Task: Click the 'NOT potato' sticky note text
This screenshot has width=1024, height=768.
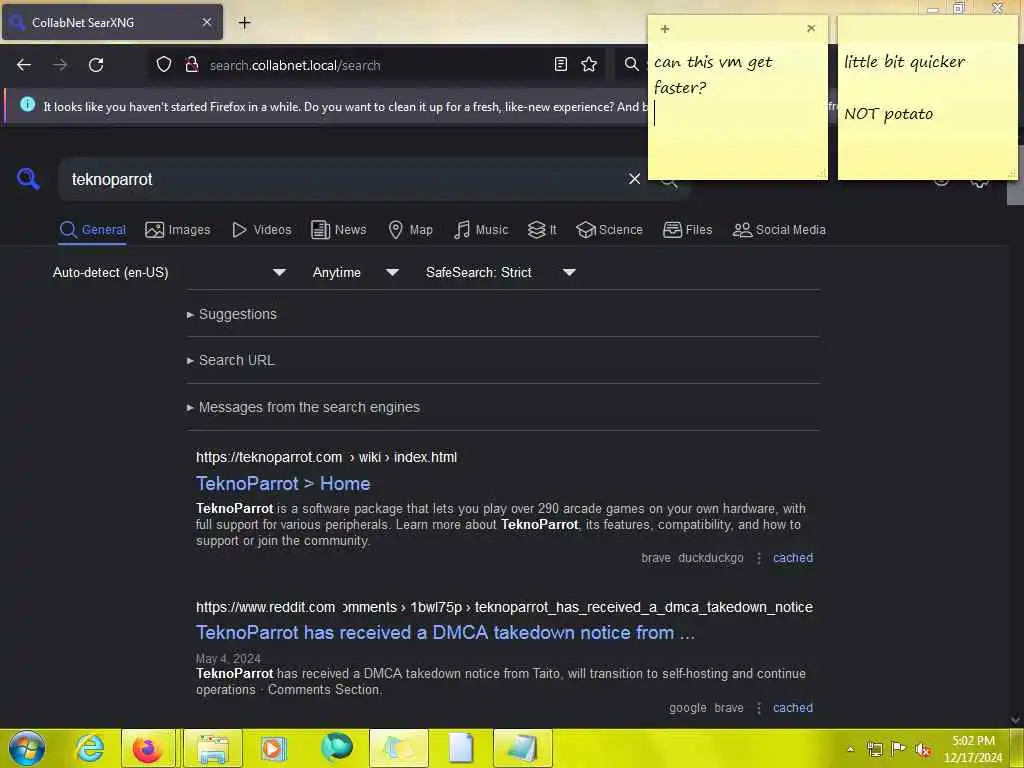Action: (888, 114)
